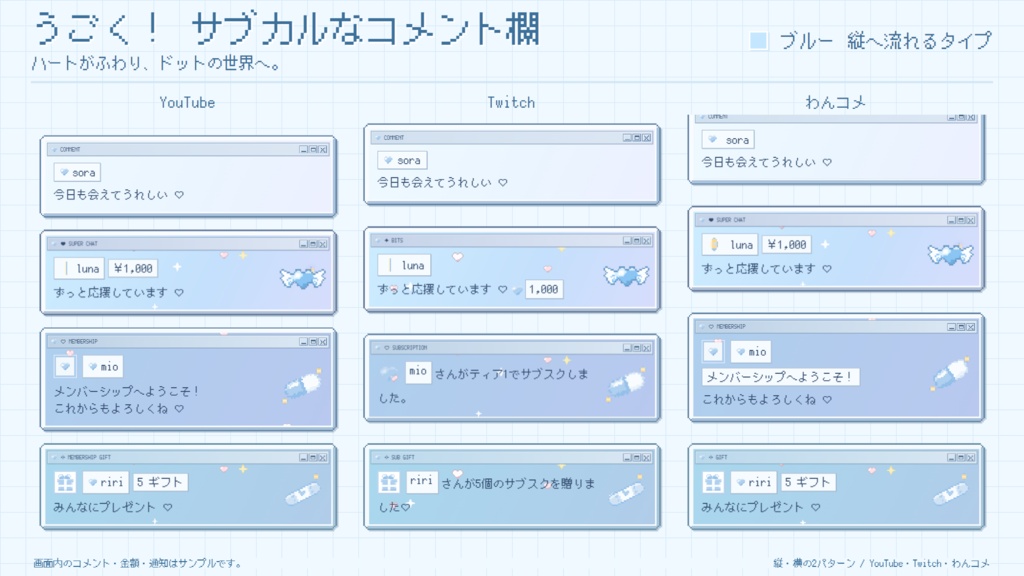Click the gem icon beside mio in わんコメ card
The width and height of the screenshot is (1024, 576).
tap(741, 352)
